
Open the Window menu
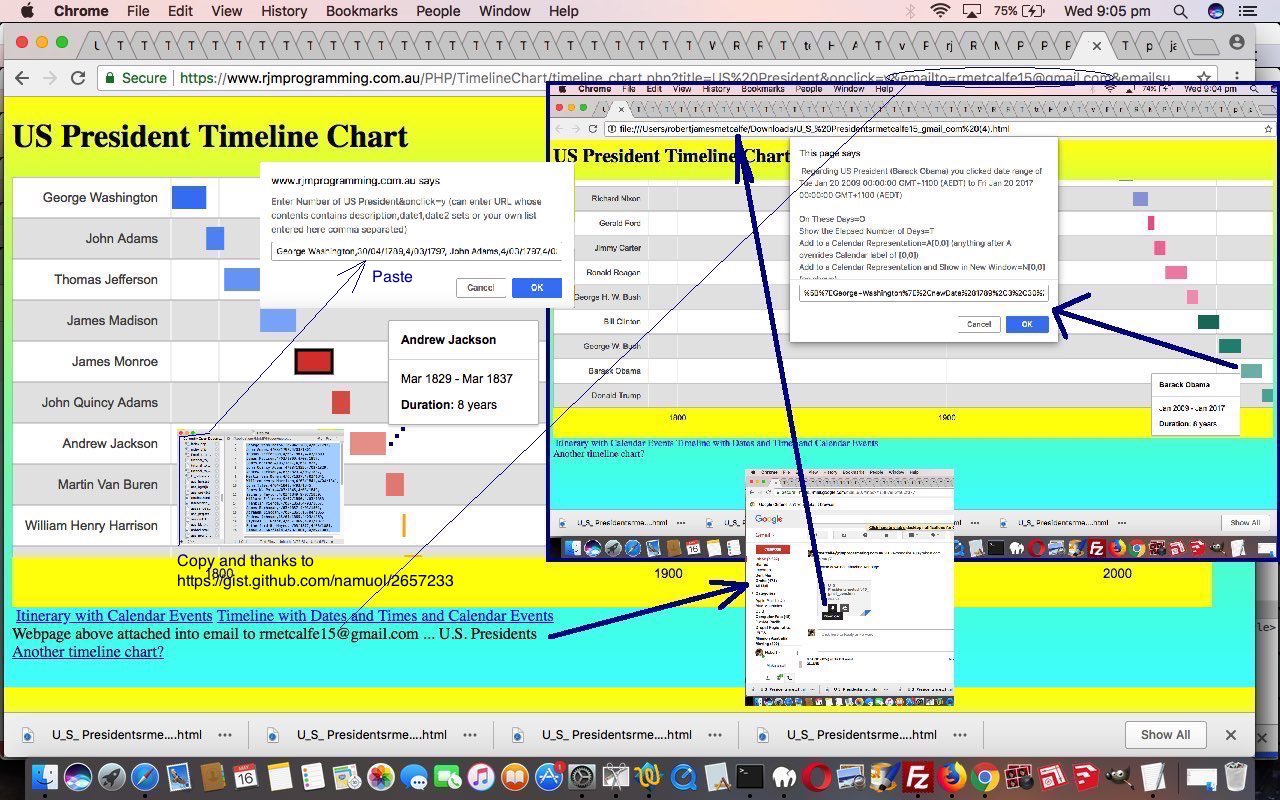tap(504, 11)
